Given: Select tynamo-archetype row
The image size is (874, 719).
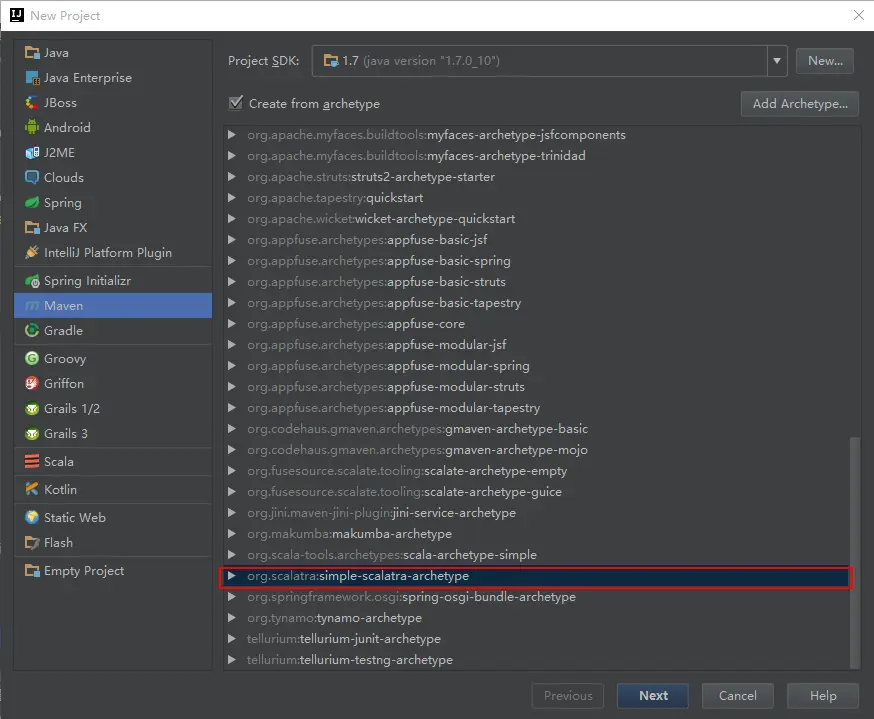Looking at the screenshot, I should [x=537, y=618].
